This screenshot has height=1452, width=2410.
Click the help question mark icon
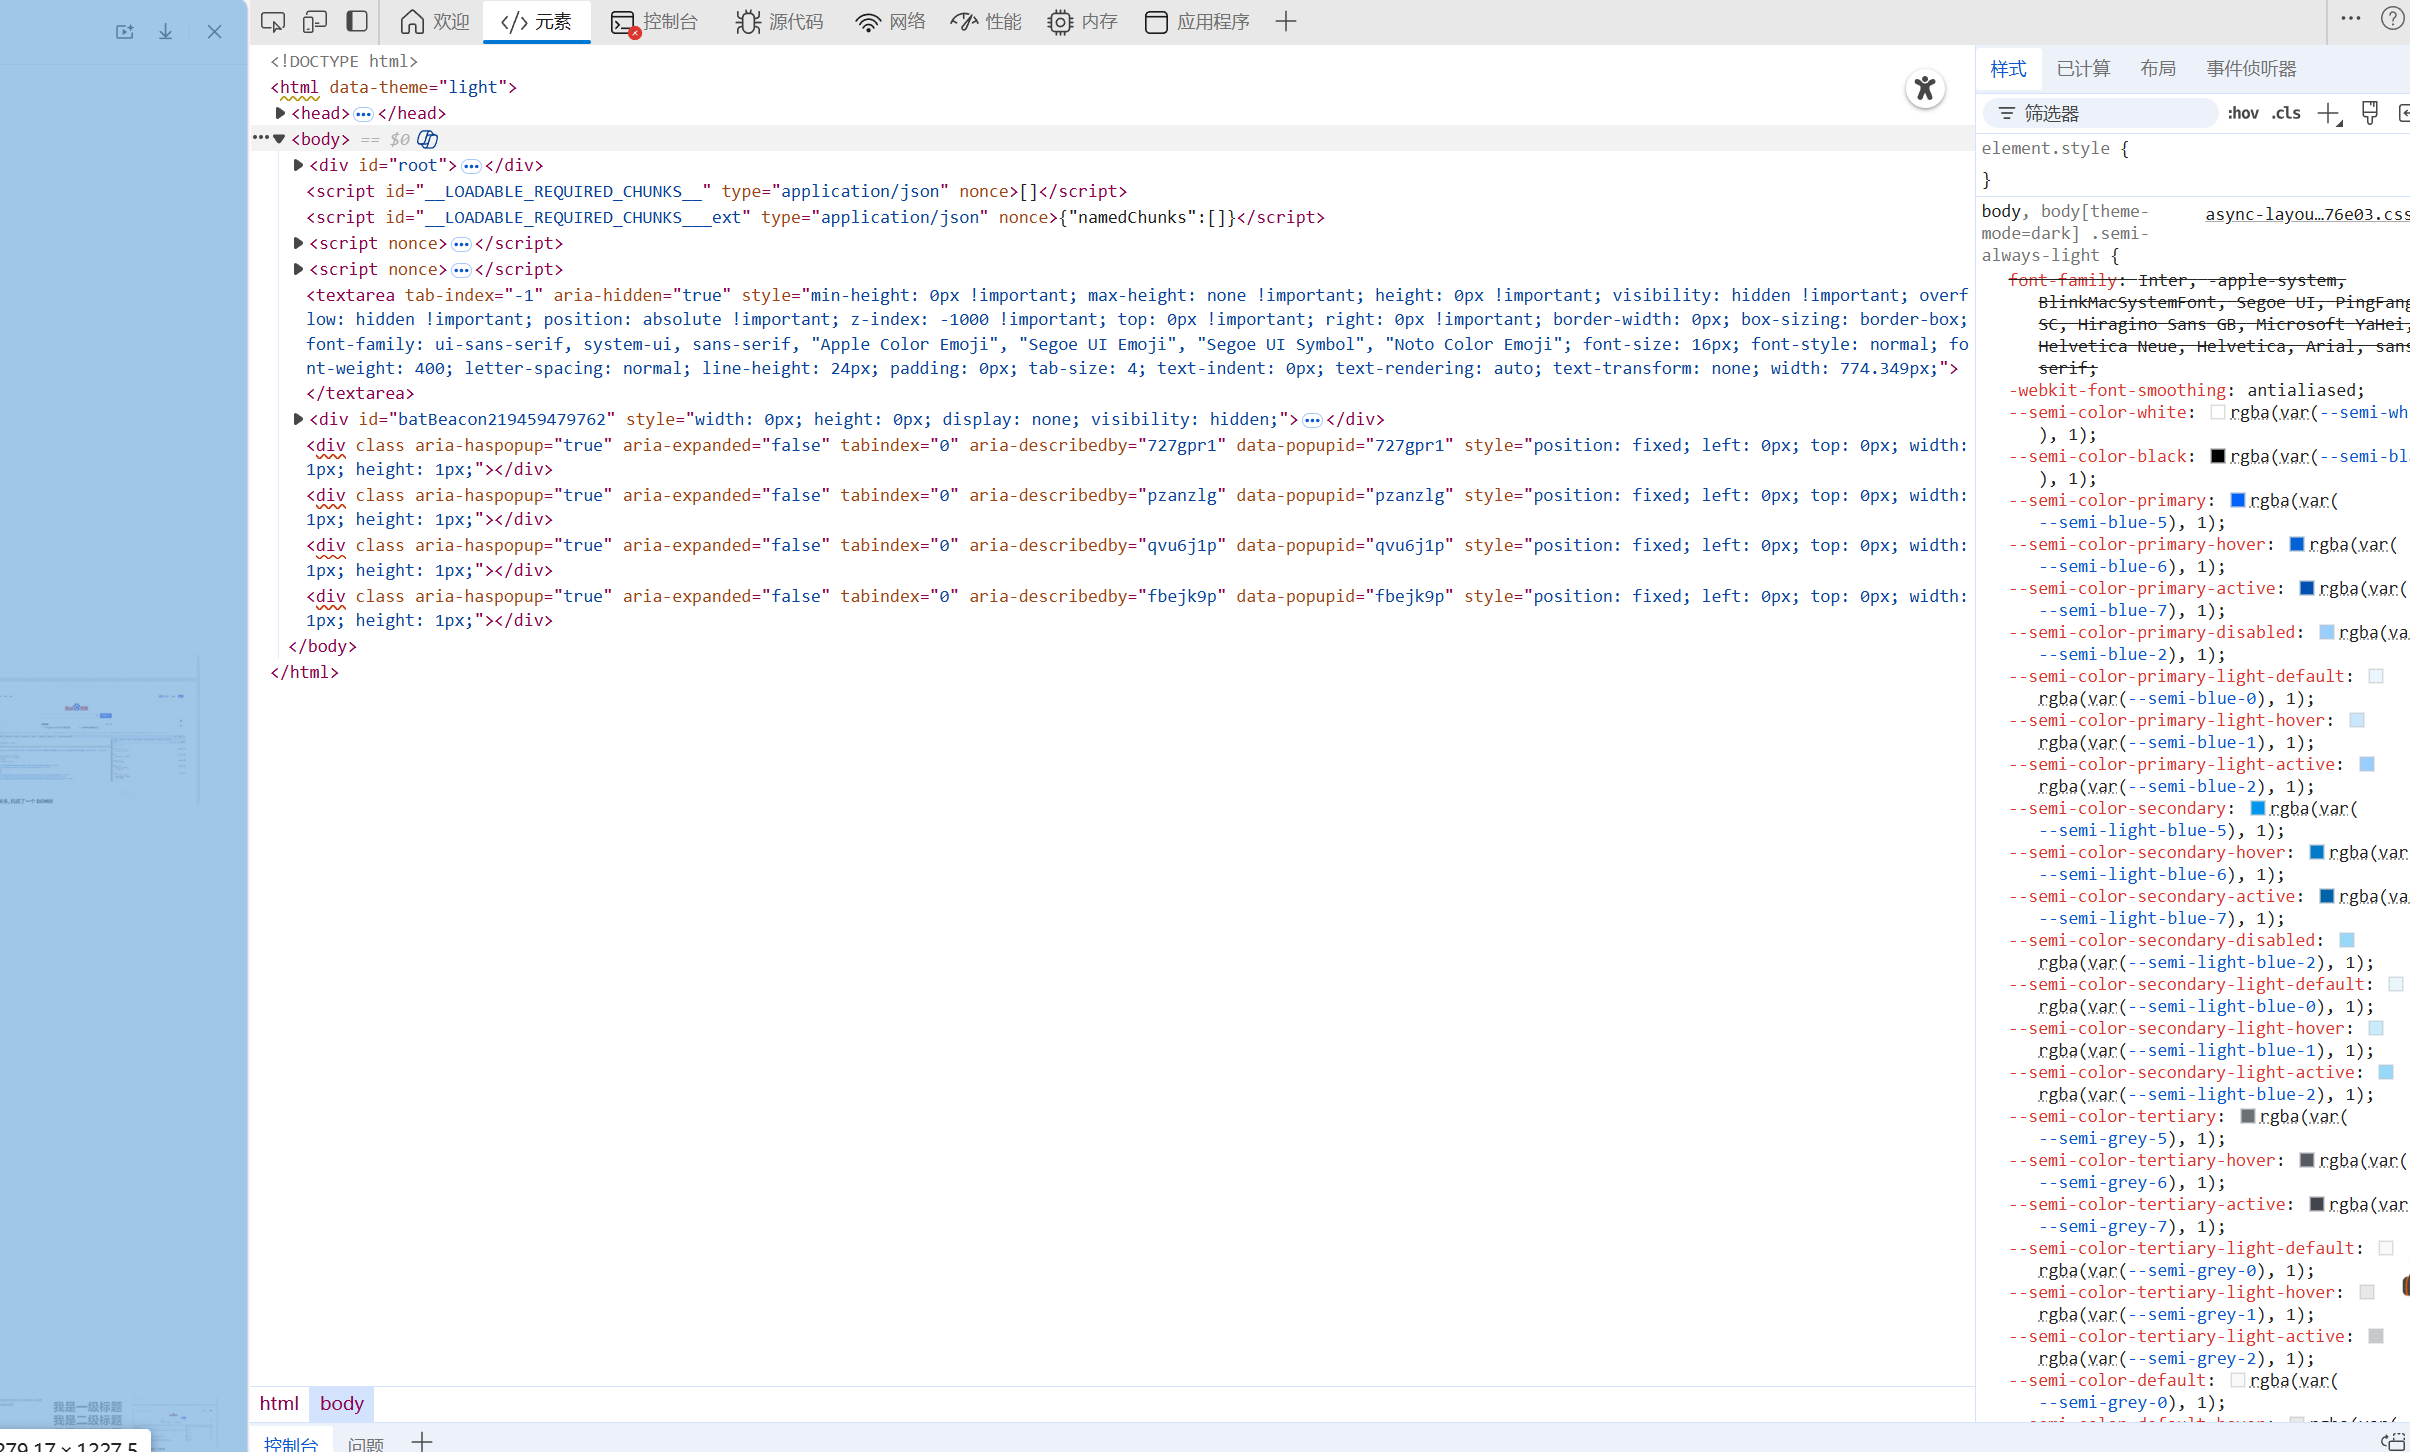coord(2391,18)
